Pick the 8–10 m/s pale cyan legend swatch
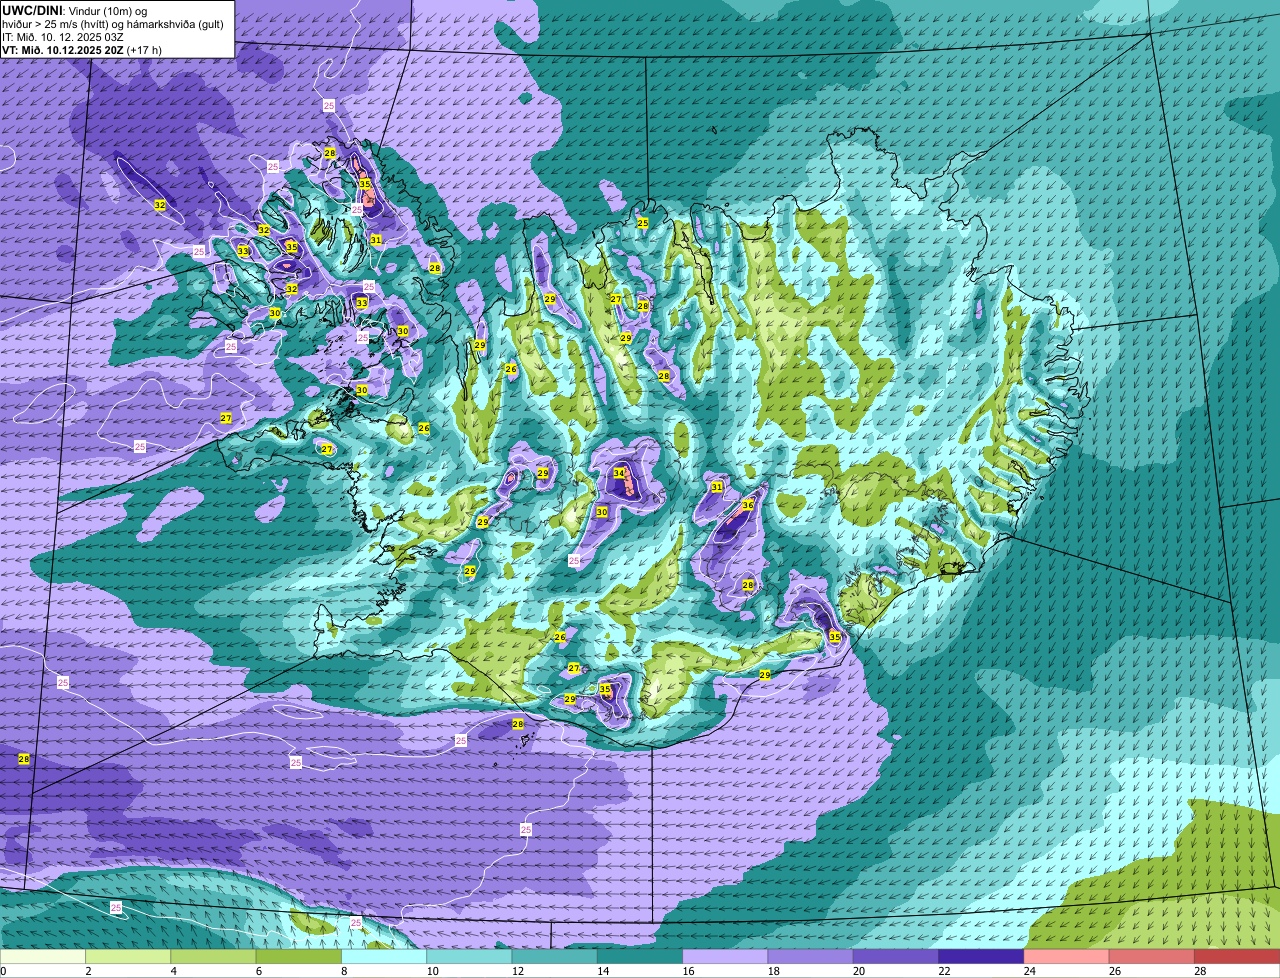Viewport: 1280px width, 978px height. (x=384, y=956)
